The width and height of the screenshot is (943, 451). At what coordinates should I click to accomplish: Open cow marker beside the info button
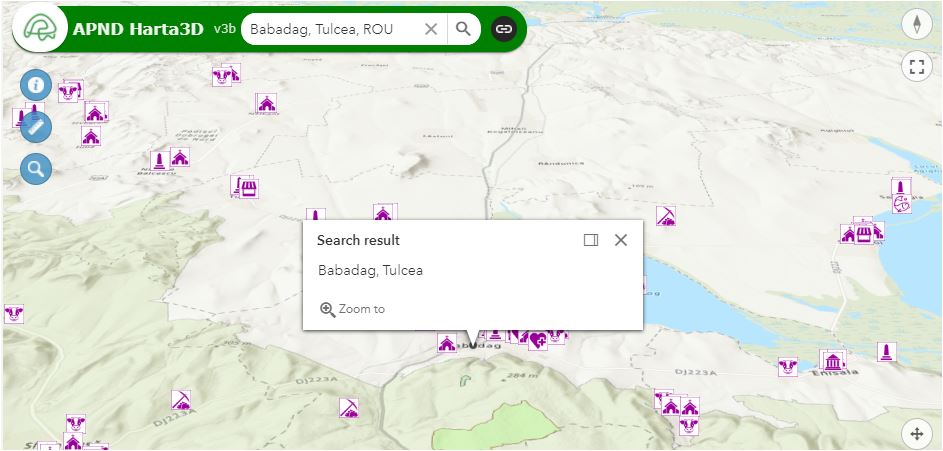click(x=68, y=93)
